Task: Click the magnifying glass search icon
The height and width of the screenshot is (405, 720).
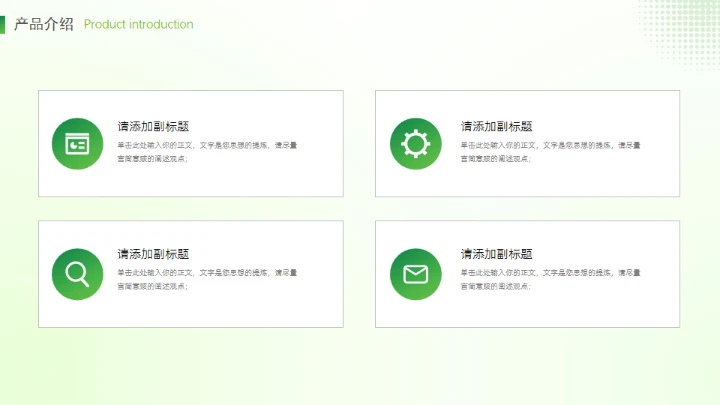Action: [77, 274]
